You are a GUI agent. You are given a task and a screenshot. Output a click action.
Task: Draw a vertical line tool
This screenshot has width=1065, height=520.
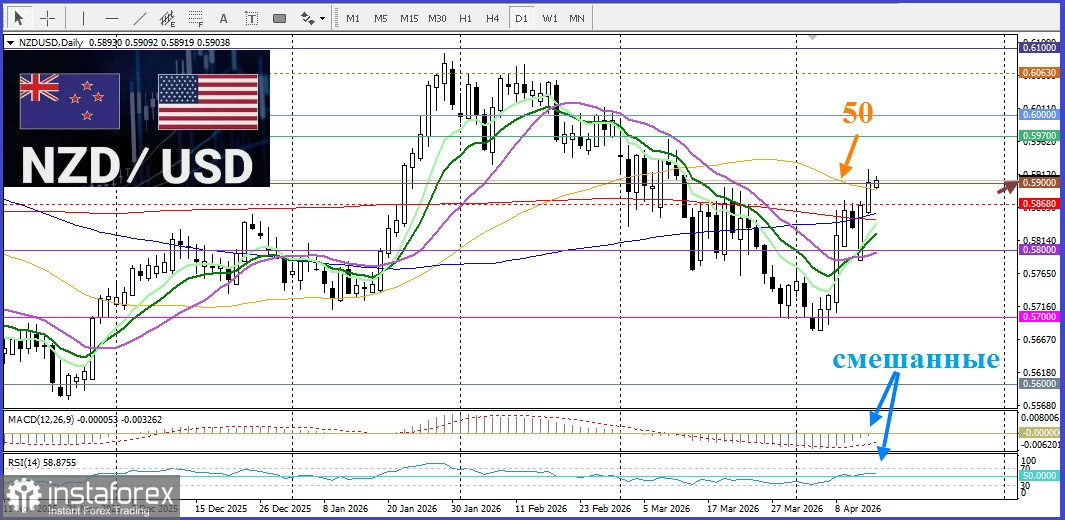83,18
